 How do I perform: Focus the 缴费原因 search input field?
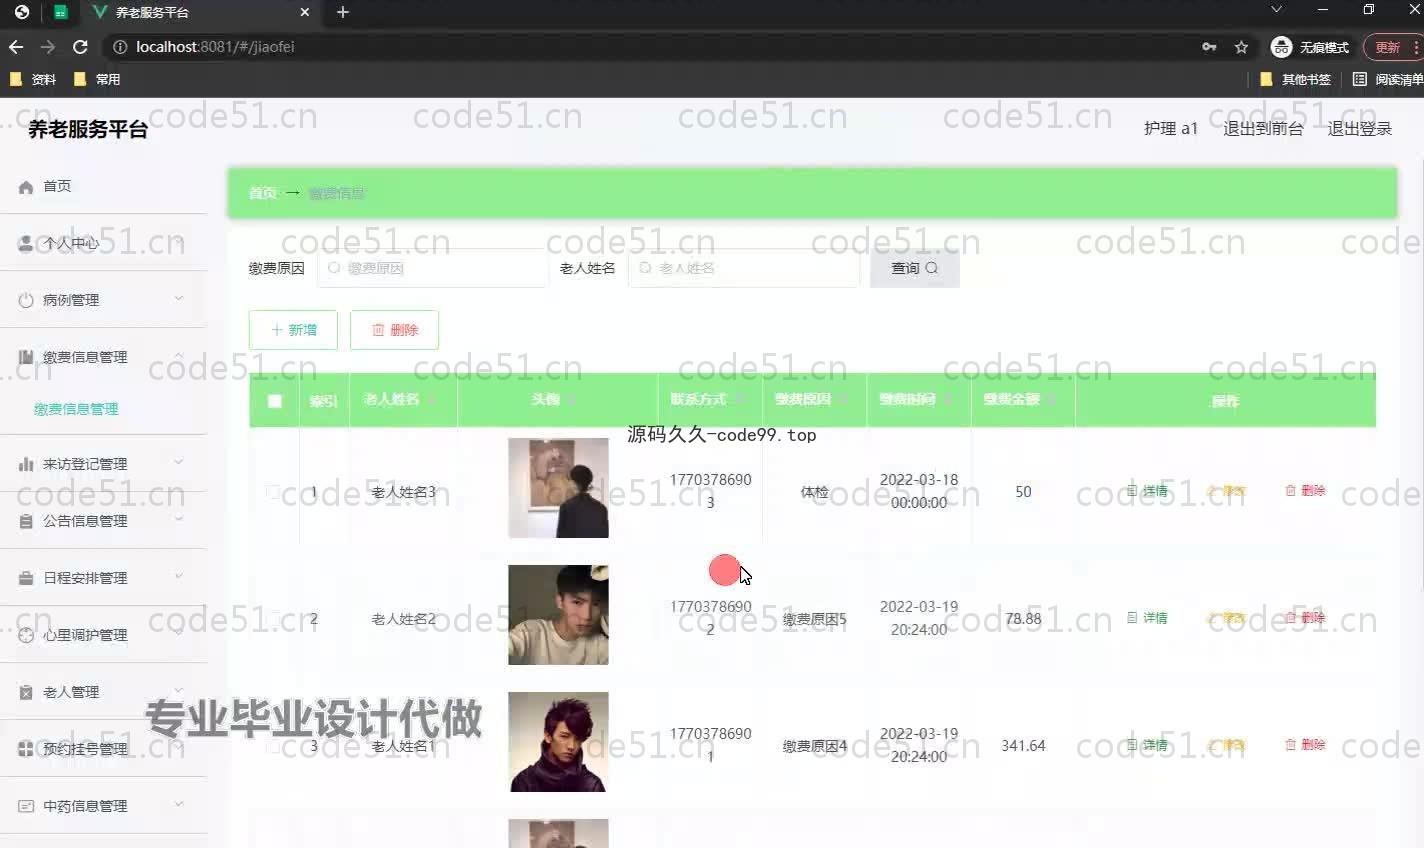(433, 268)
